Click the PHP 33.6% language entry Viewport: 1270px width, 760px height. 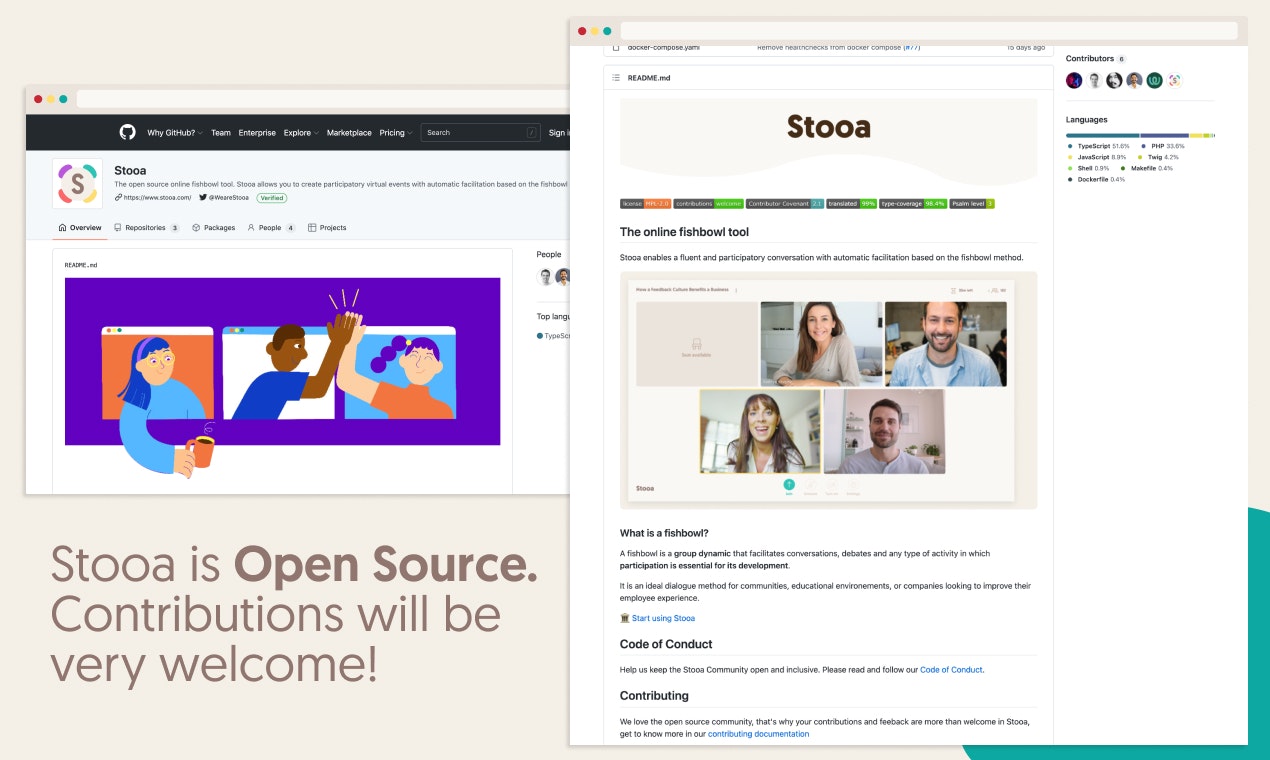pos(1162,146)
